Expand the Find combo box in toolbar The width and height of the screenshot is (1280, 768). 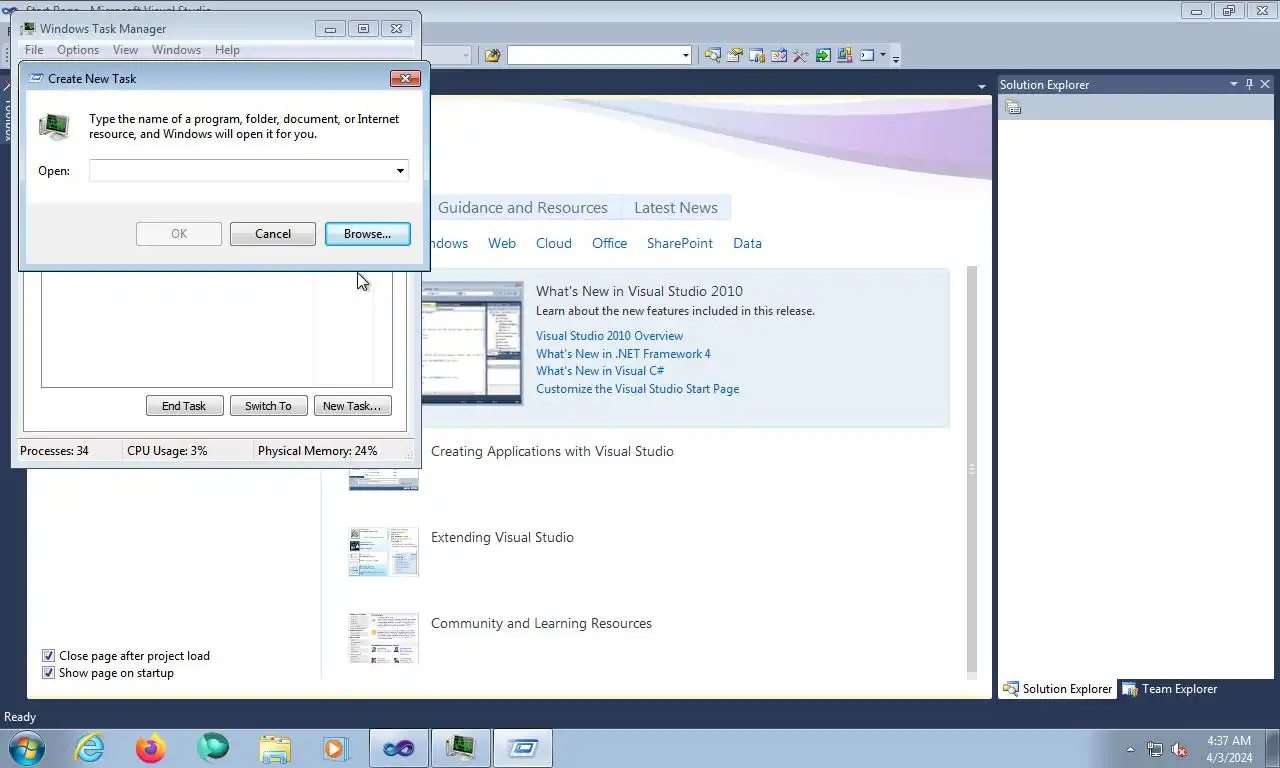(685, 55)
